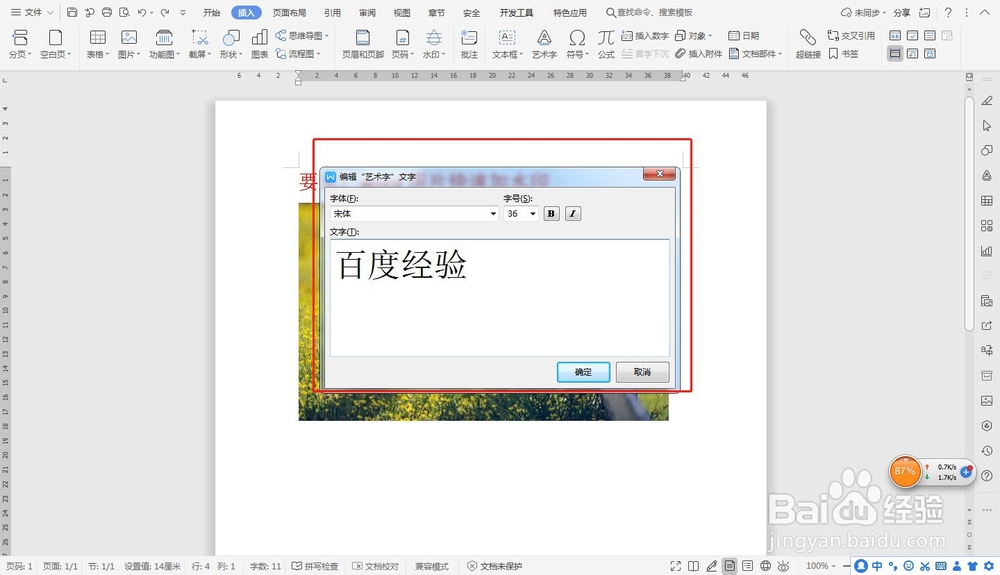The height and width of the screenshot is (575, 1000).
Task: Insert page number via 页码
Action: click(402, 44)
